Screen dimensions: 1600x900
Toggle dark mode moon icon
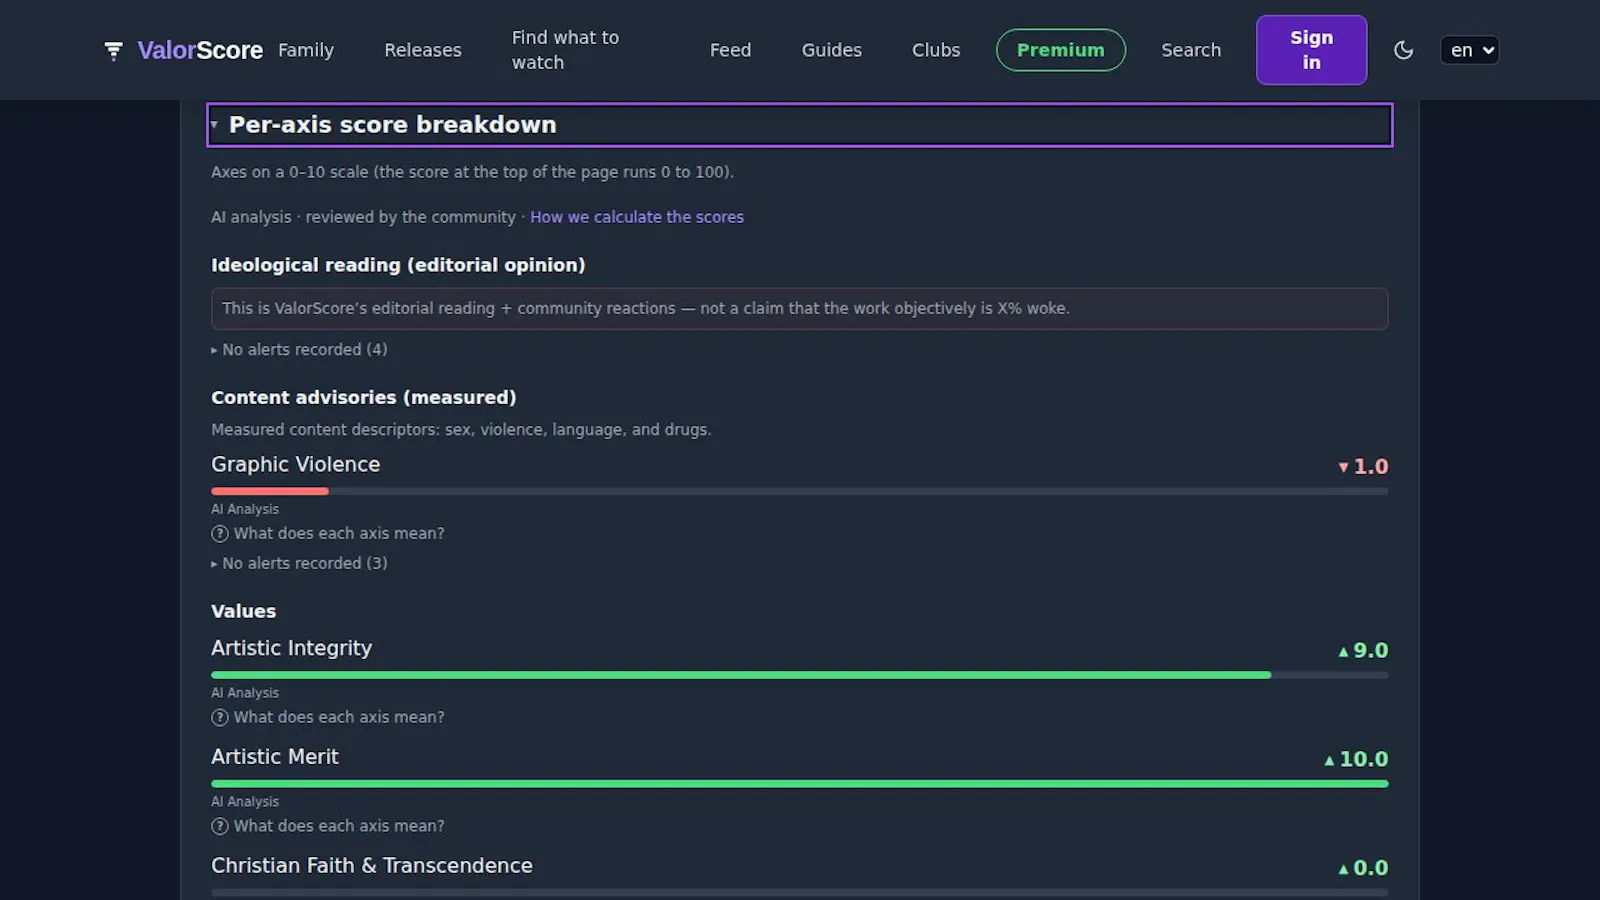click(x=1403, y=50)
